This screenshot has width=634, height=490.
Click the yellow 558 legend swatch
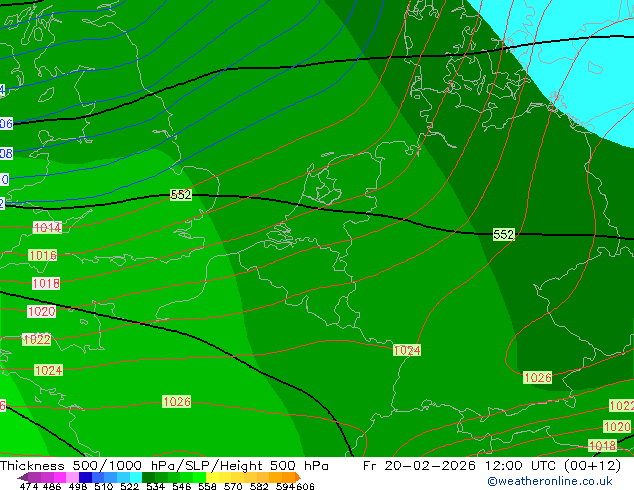point(212,477)
